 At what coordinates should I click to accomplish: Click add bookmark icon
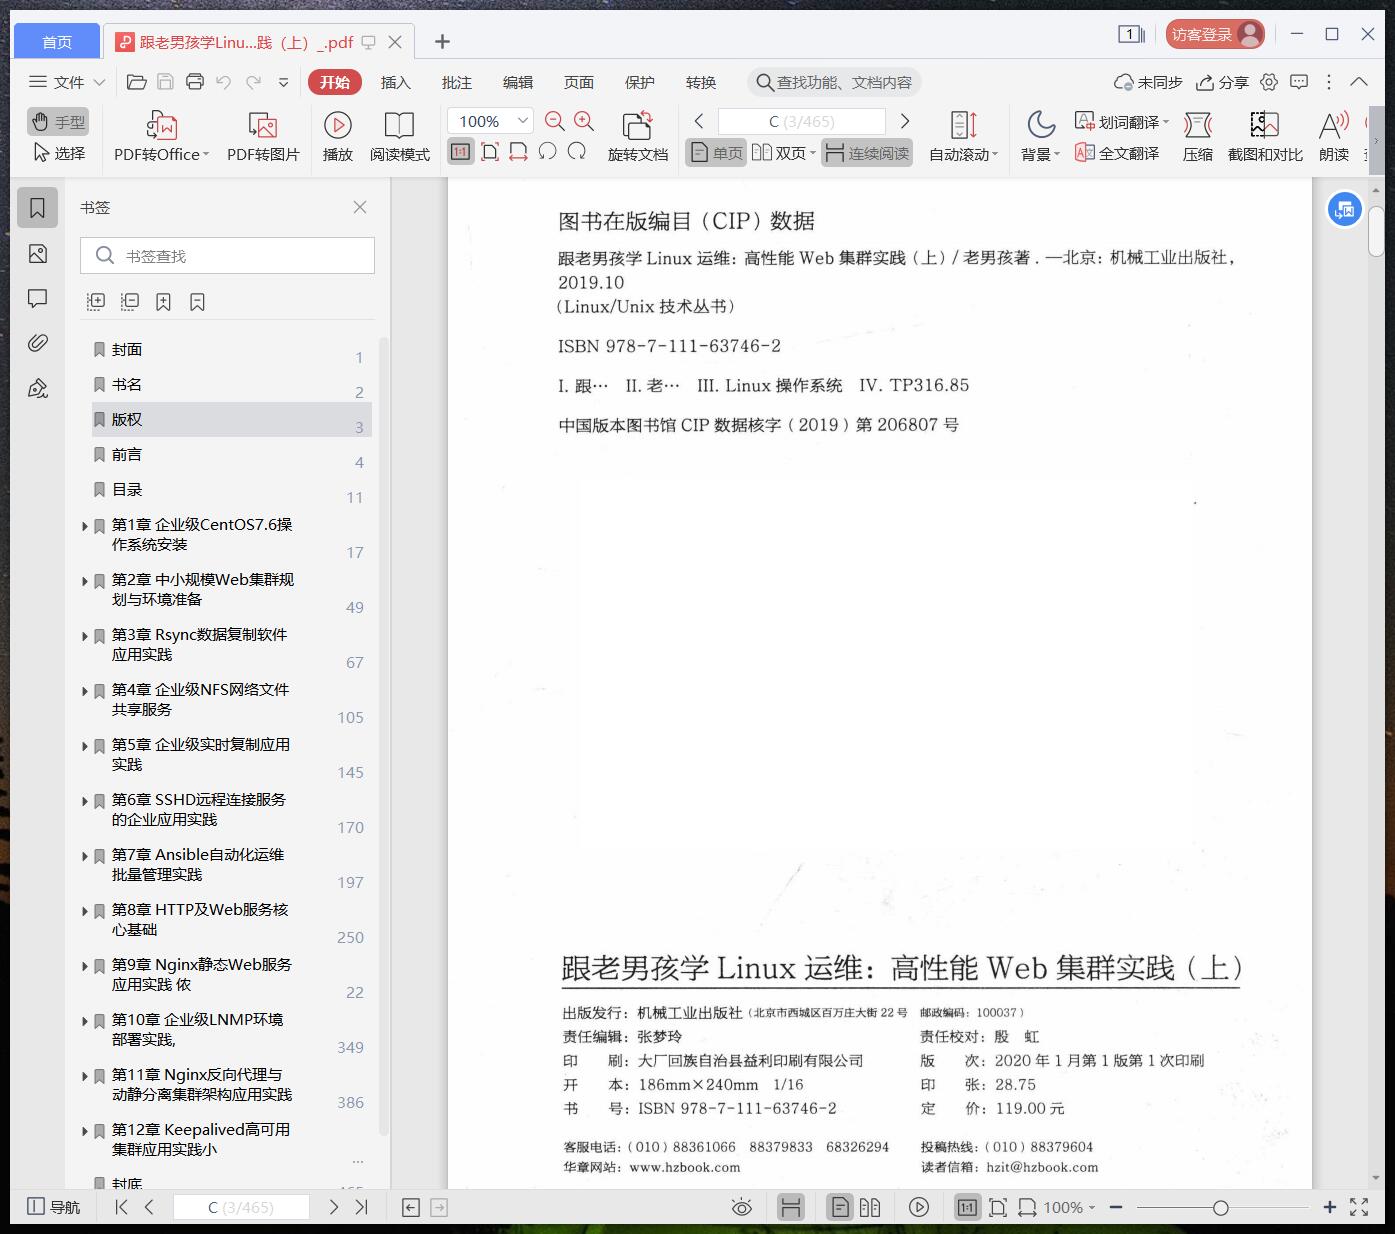164,301
